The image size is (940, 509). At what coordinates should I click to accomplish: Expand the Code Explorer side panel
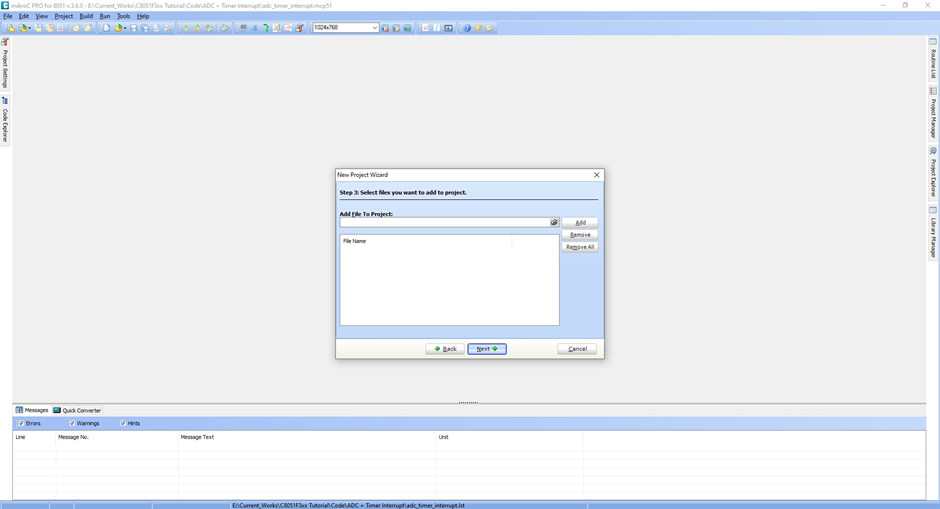[x=5, y=120]
